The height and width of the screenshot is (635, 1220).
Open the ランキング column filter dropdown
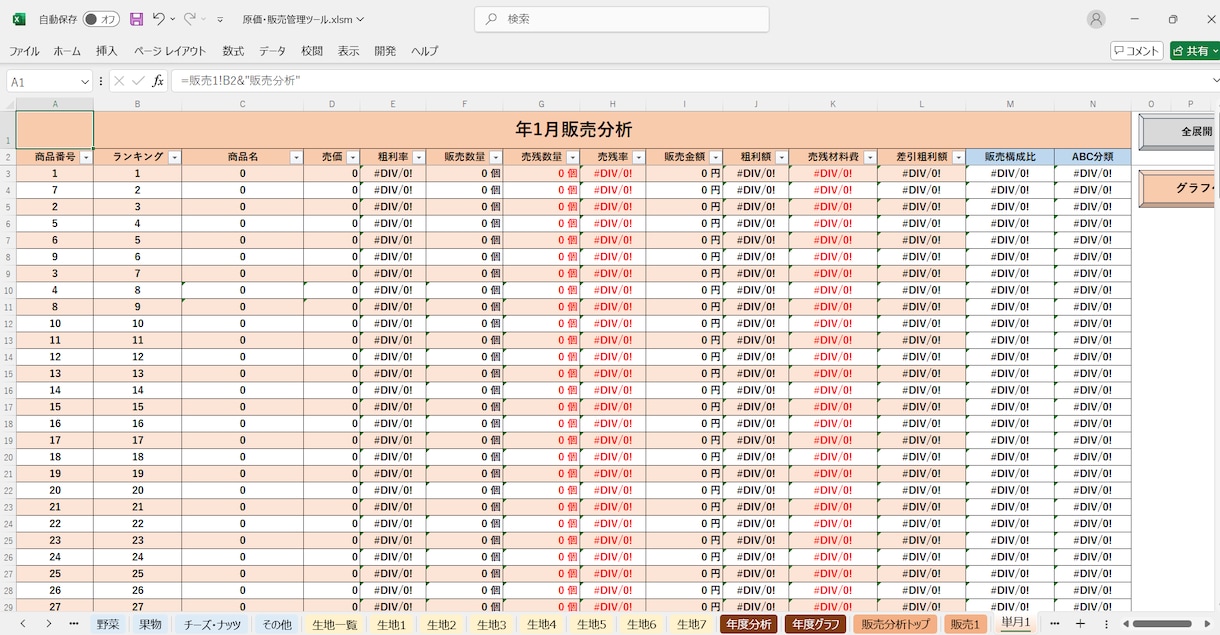pos(174,157)
